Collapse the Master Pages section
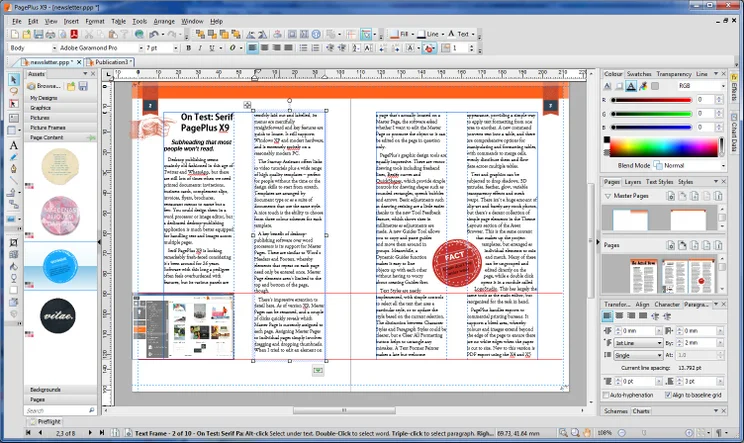This screenshot has height=443, width=744. (608, 195)
